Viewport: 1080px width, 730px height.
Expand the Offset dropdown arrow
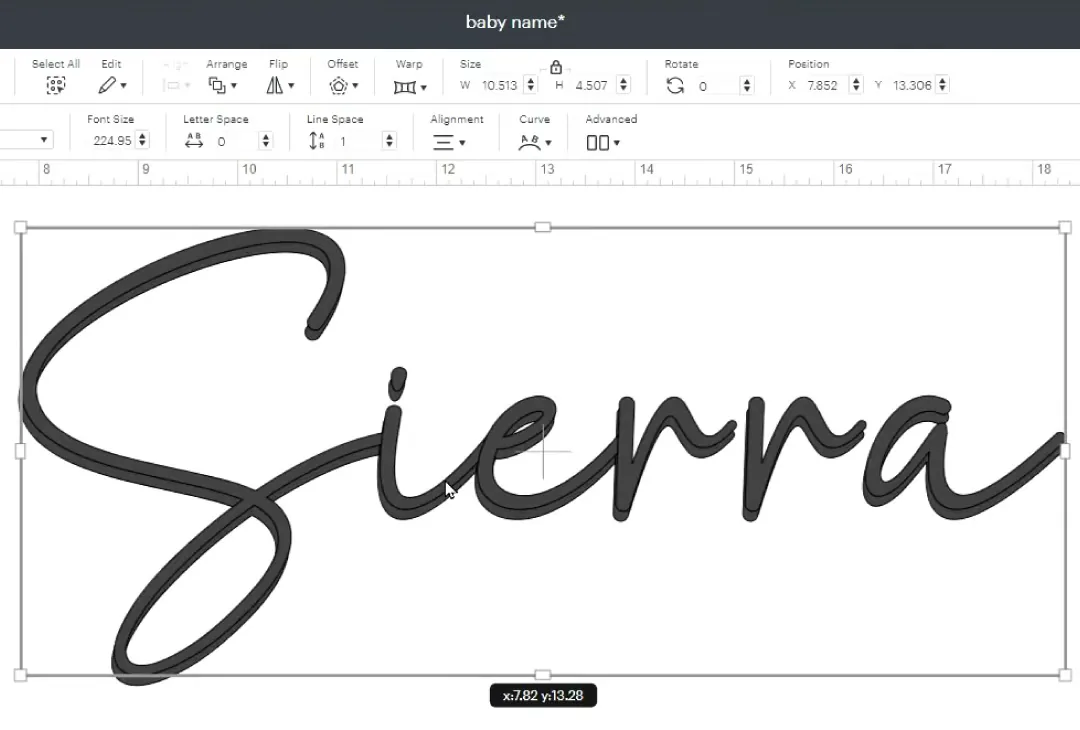coord(355,86)
